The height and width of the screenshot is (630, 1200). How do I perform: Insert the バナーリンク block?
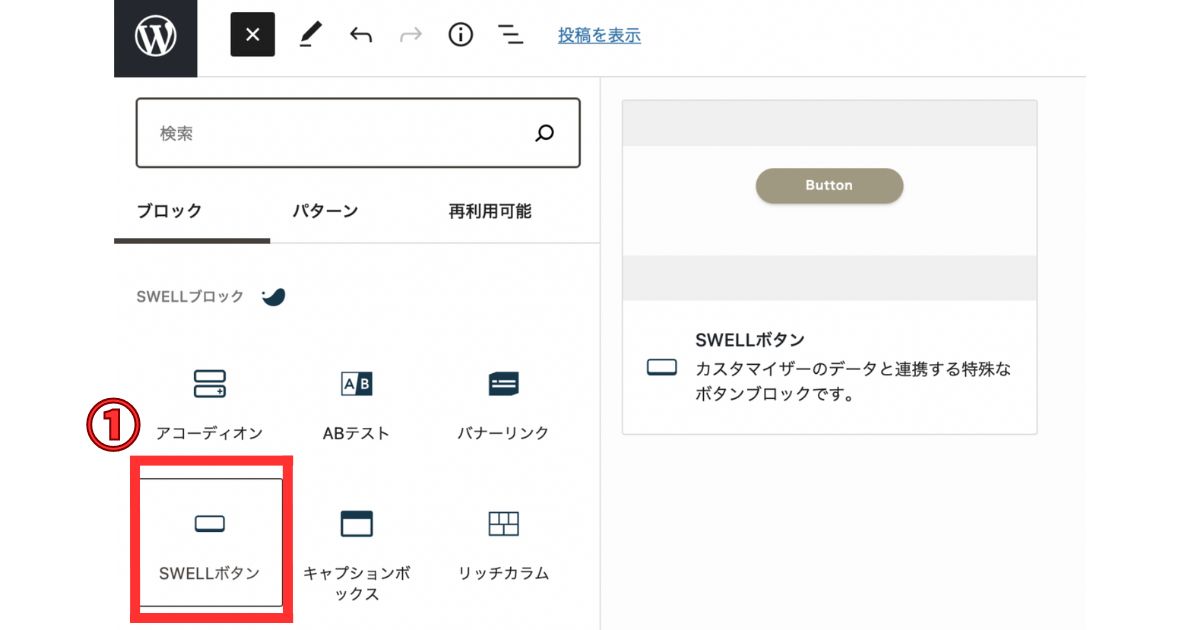tap(503, 404)
